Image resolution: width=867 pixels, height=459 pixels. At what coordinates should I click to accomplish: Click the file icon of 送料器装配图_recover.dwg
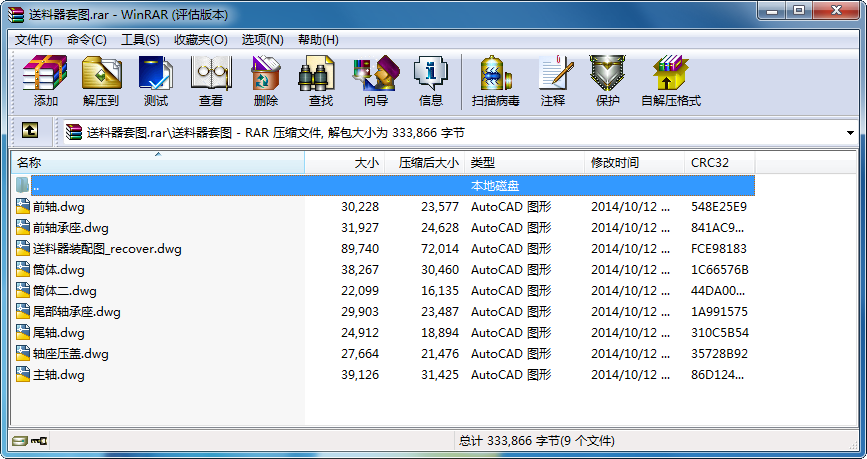tap(23, 248)
